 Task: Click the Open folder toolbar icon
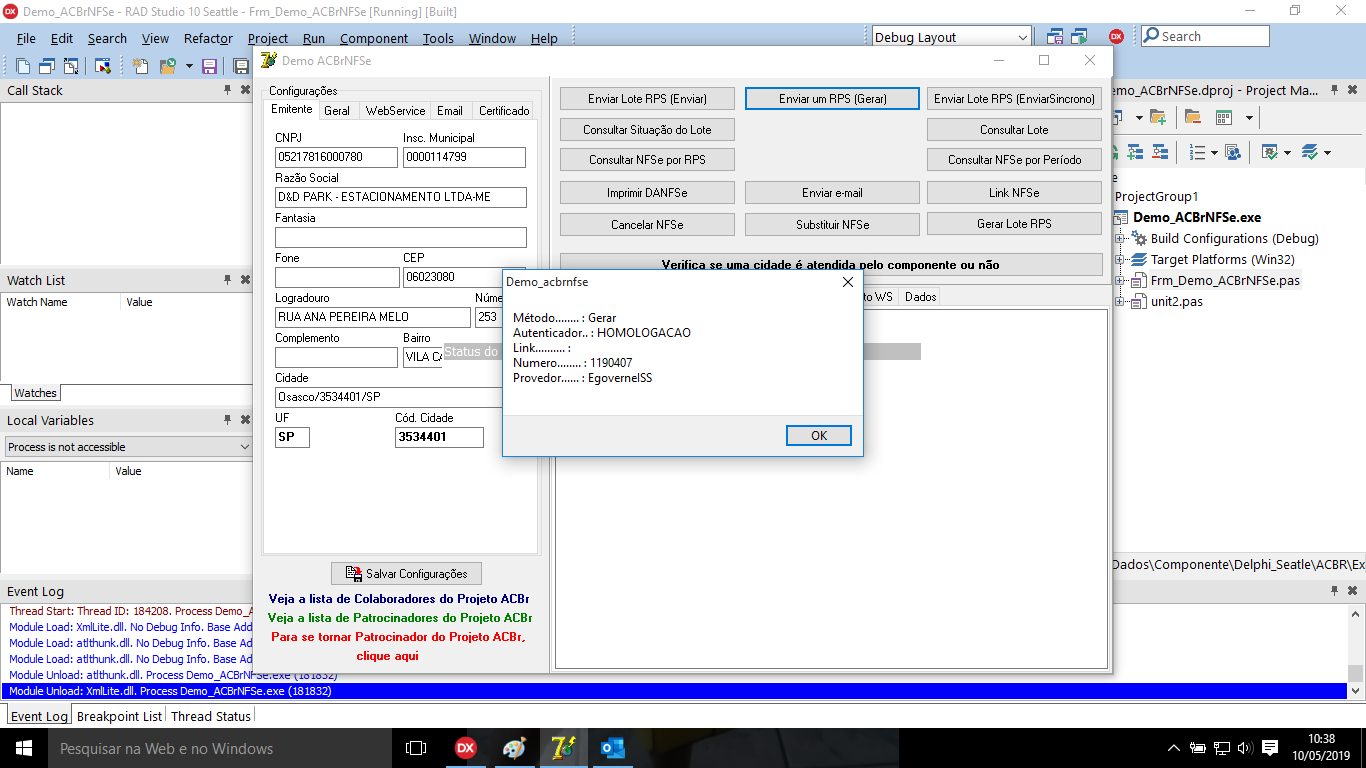click(167, 66)
